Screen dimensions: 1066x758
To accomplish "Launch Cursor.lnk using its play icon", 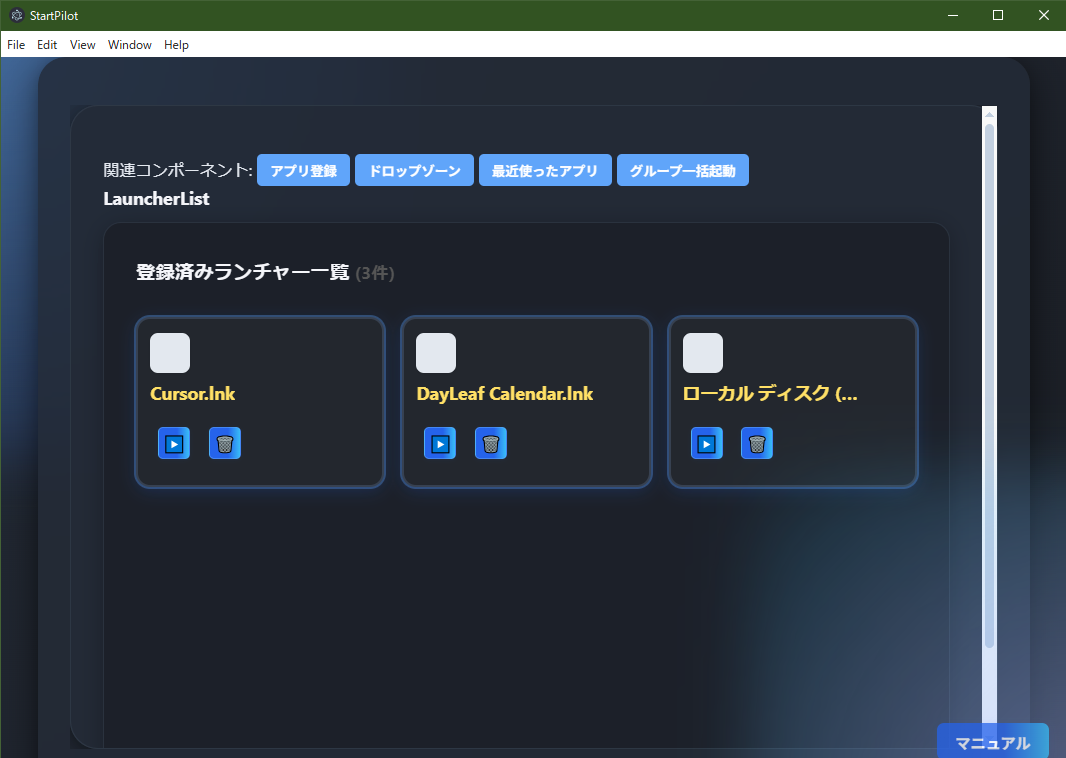I will point(173,443).
